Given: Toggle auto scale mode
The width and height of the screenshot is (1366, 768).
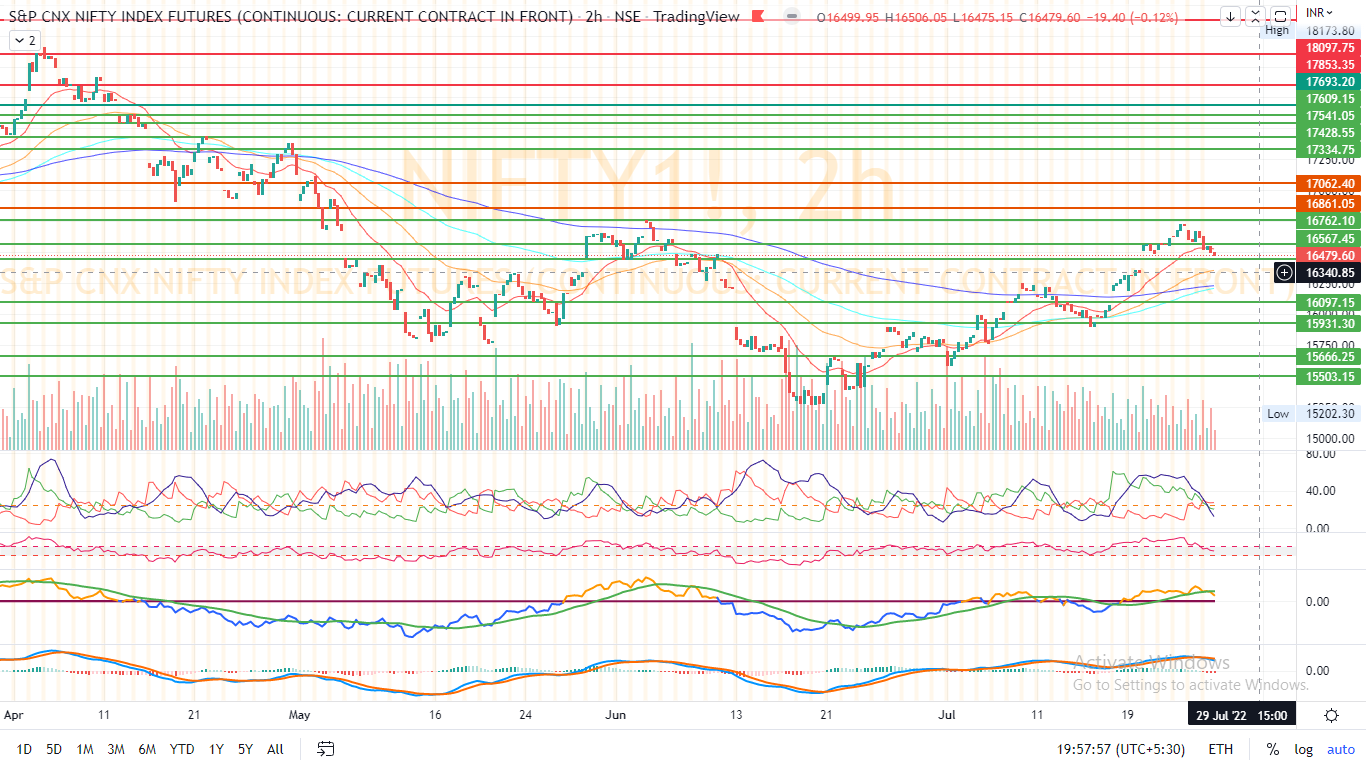Looking at the screenshot, I should pyautogui.click(x=1341, y=749).
